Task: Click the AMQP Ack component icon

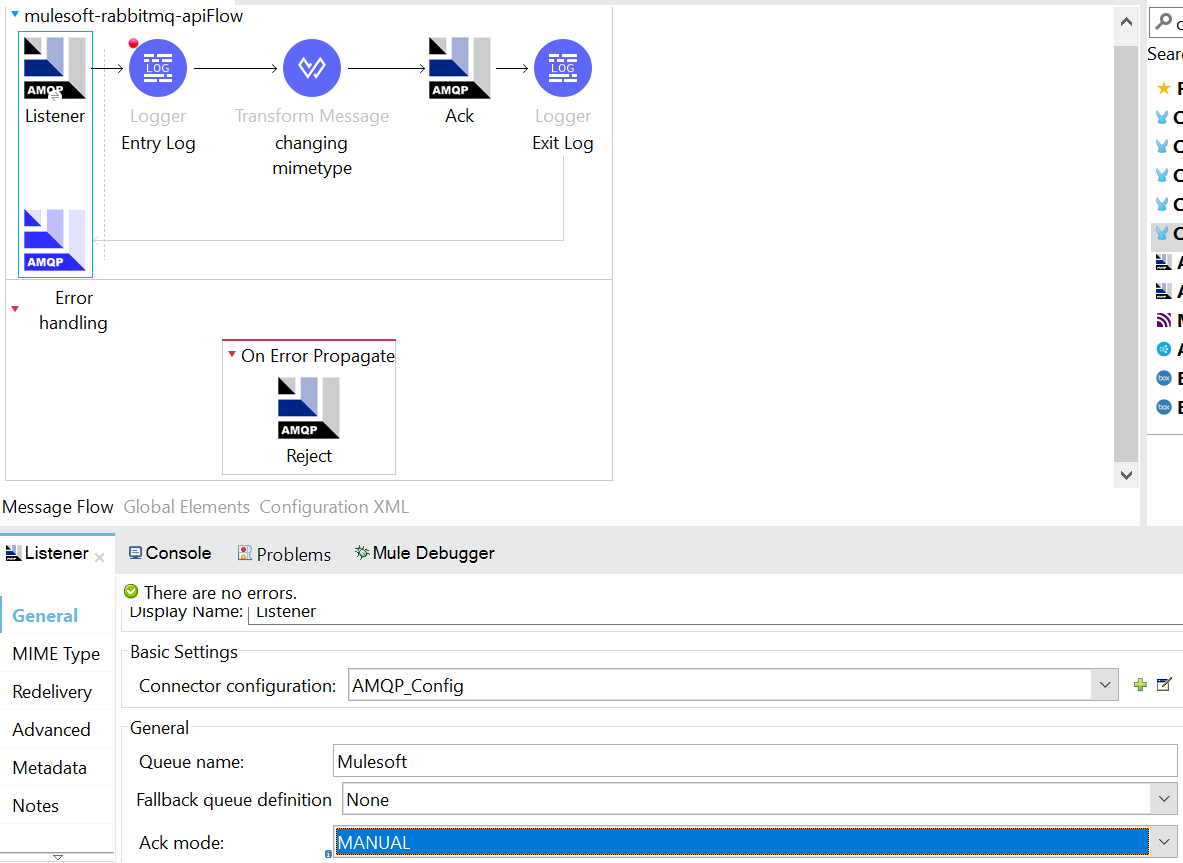Action: click(459, 68)
